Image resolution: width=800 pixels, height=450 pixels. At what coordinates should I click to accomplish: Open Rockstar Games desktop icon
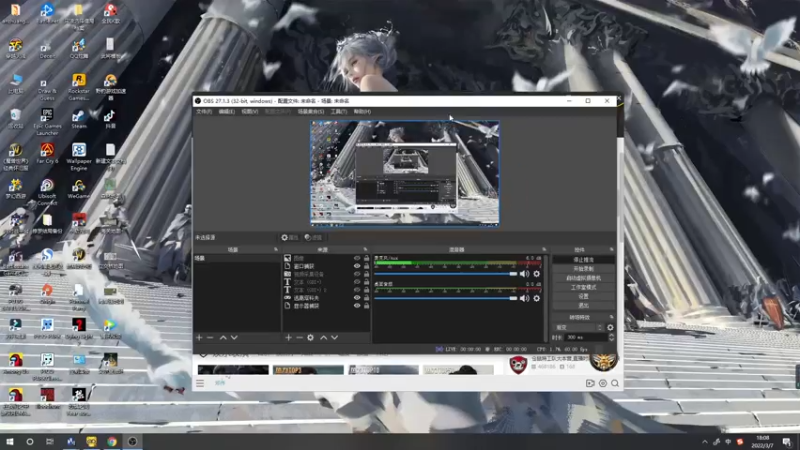point(79,87)
